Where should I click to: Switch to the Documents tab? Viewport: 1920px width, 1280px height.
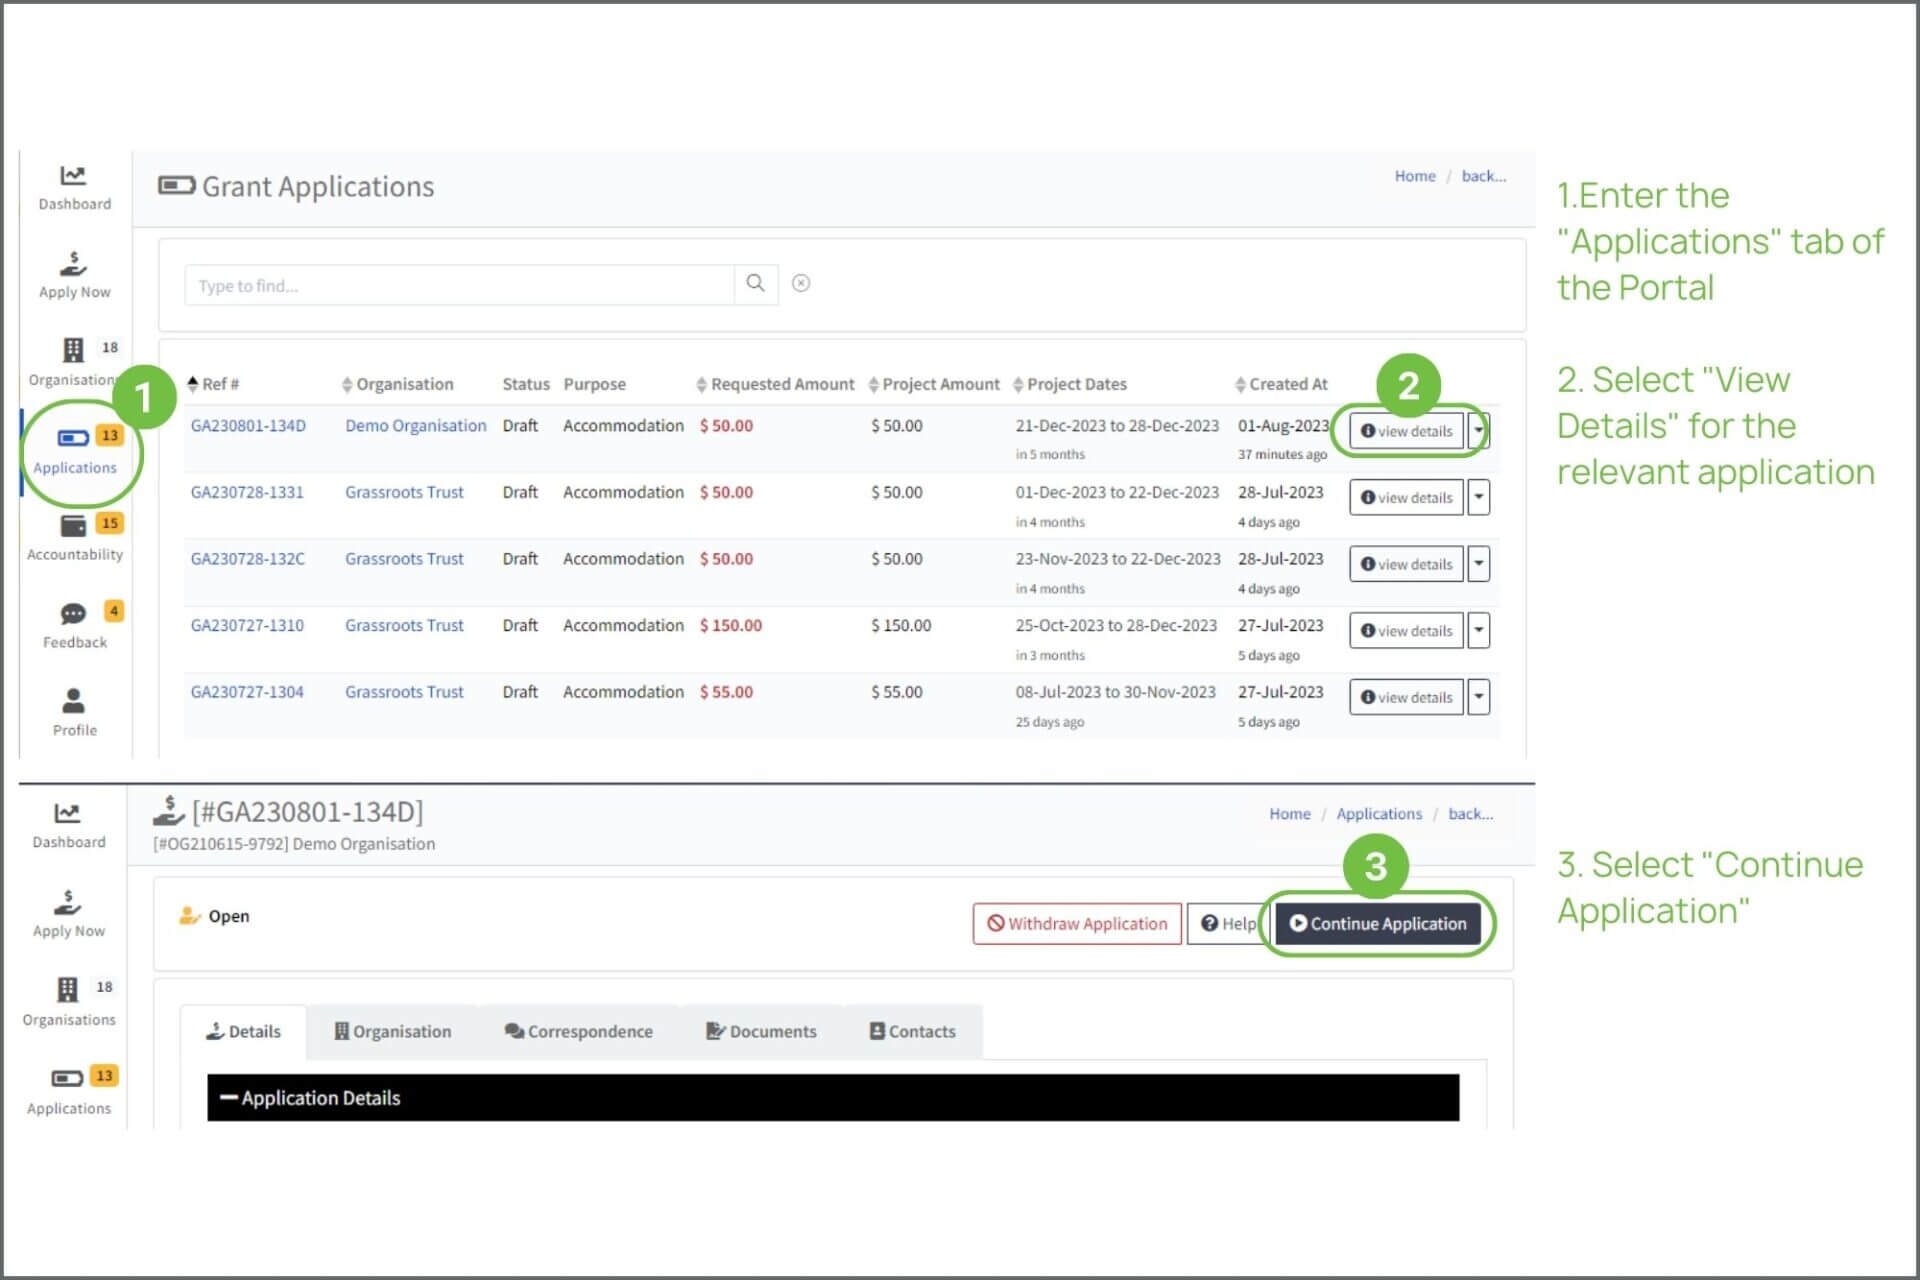click(x=761, y=1031)
